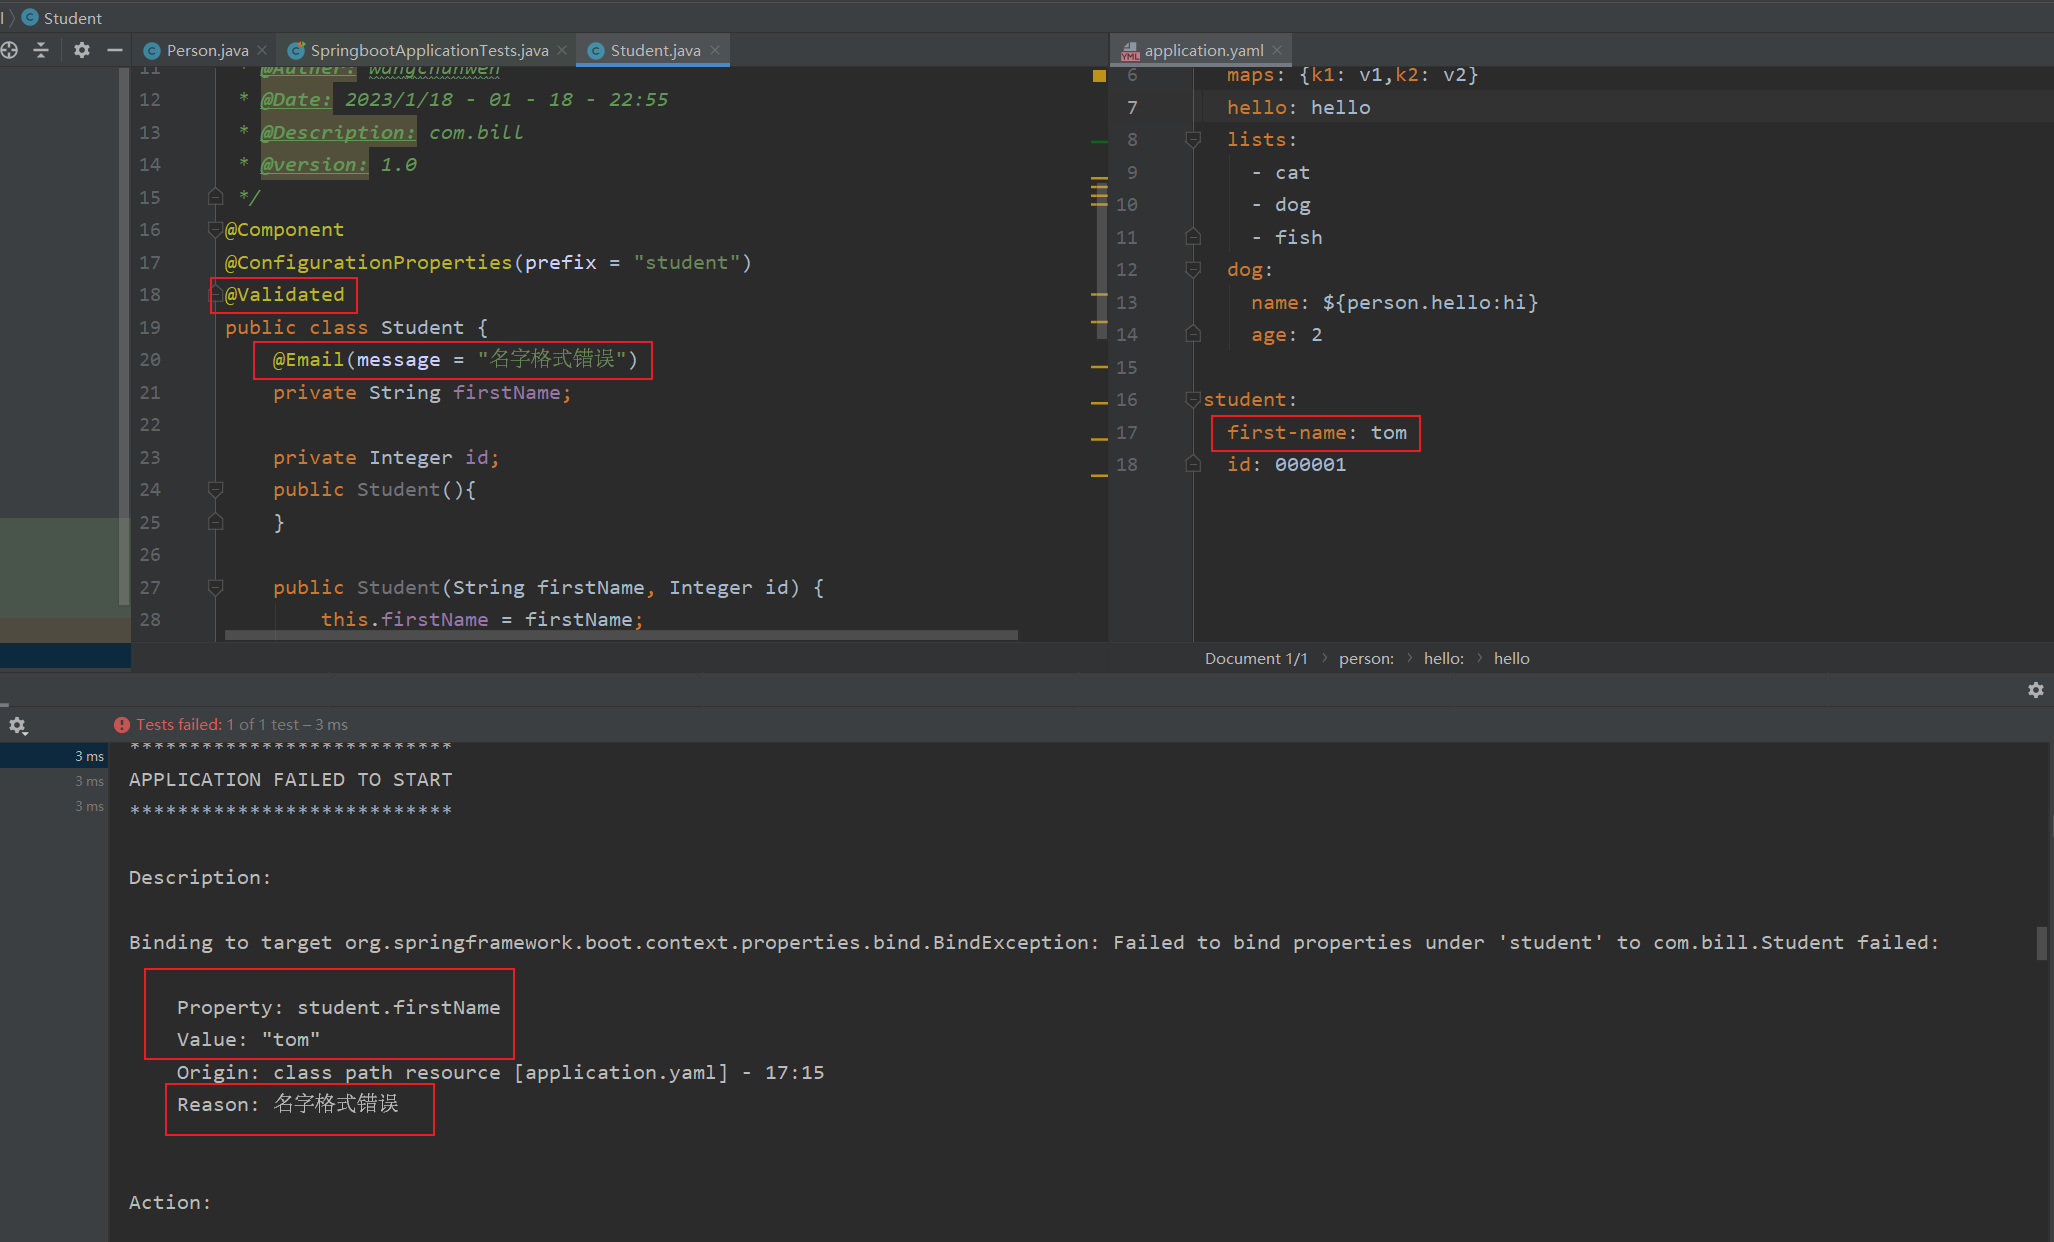Image resolution: width=2054 pixels, height=1242 pixels.
Task: Fold the lists: section in yaml
Action: pos(1192,139)
